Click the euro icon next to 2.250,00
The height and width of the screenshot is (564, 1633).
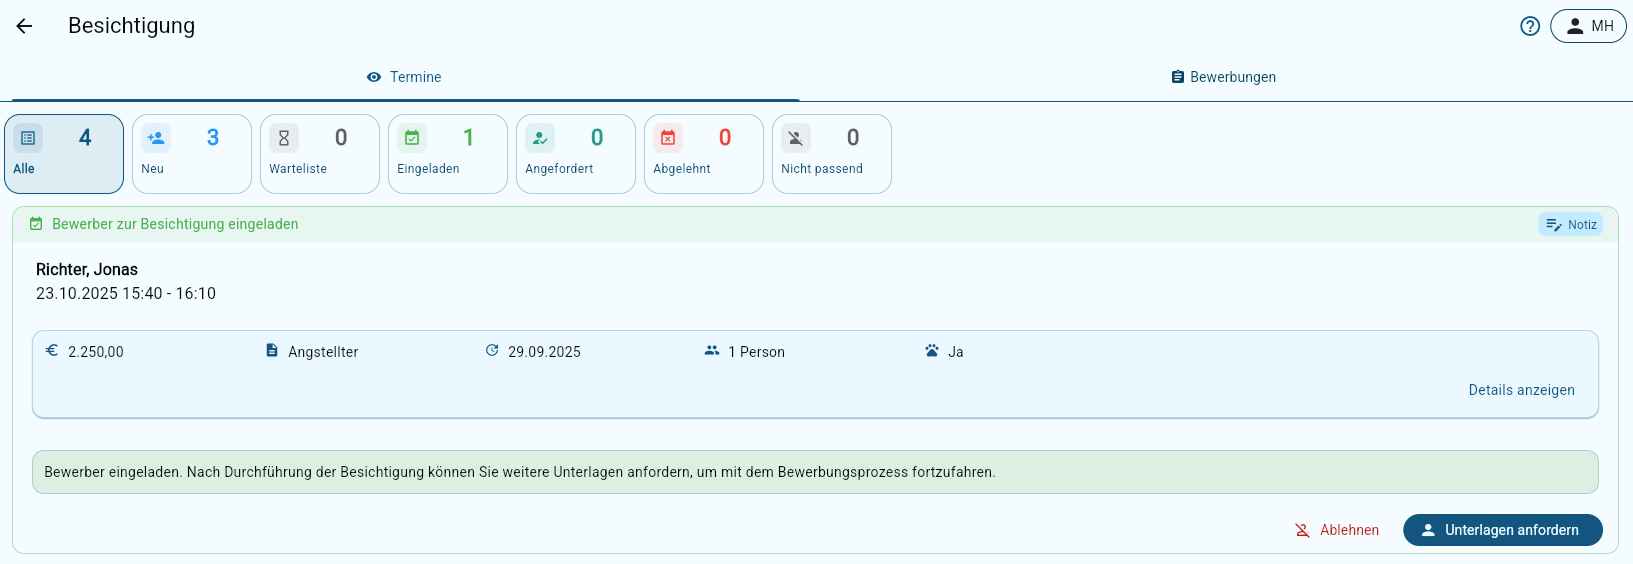[52, 350]
